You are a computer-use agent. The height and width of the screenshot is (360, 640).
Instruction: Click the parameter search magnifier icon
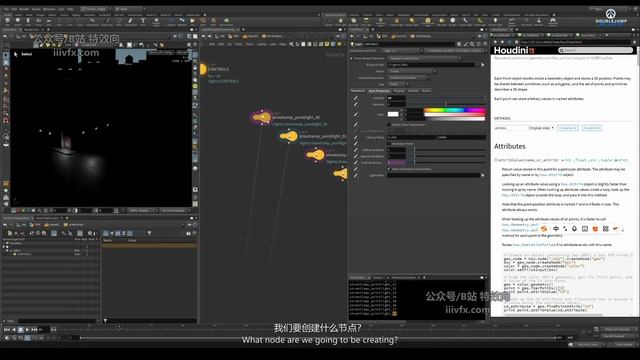[472, 44]
